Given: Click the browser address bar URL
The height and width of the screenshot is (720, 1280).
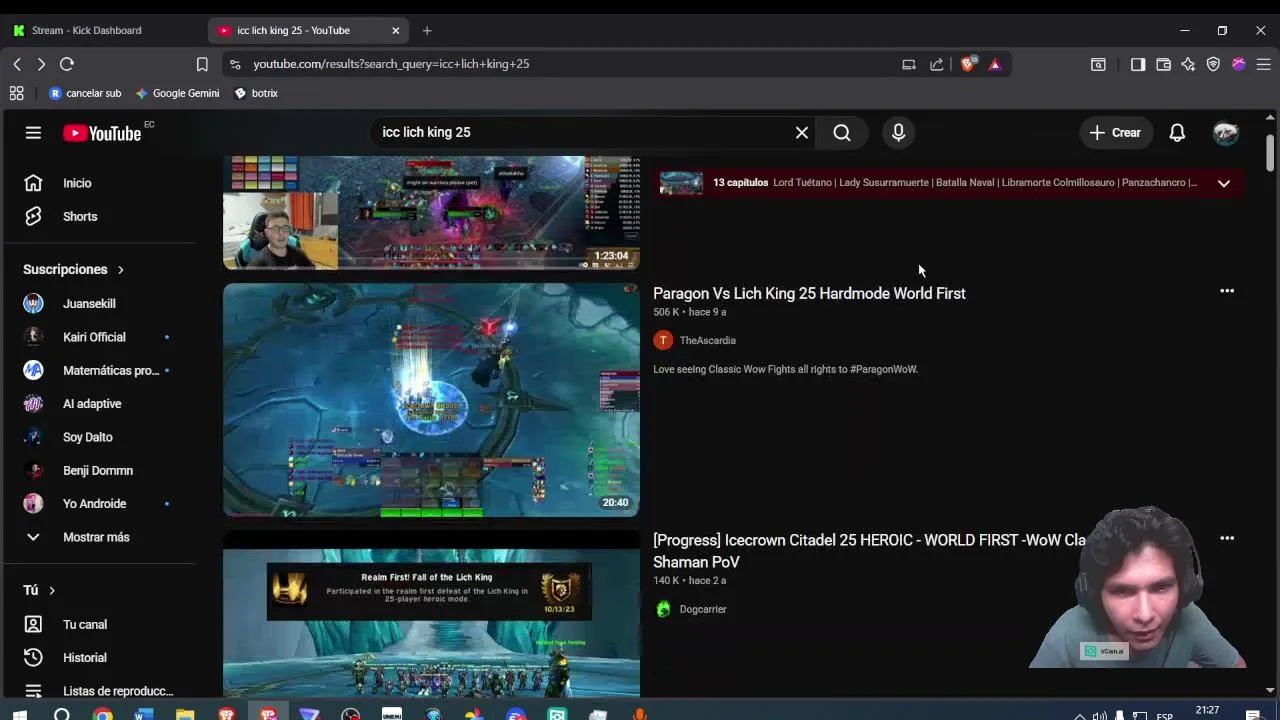Looking at the screenshot, I should pyautogui.click(x=391, y=64).
